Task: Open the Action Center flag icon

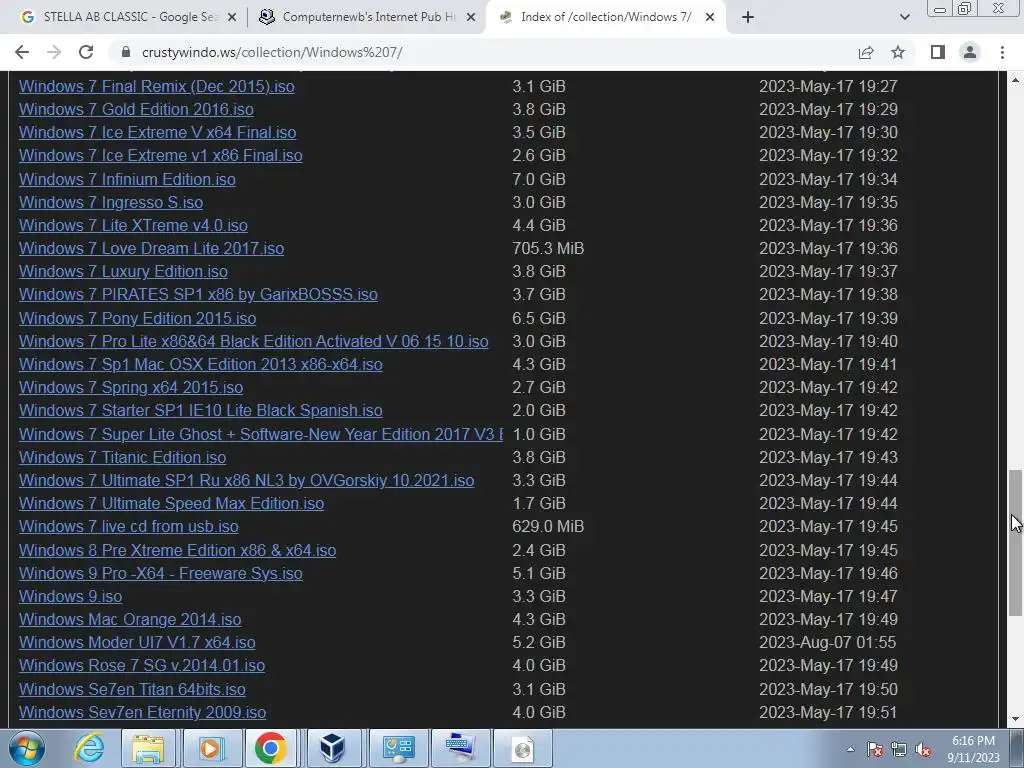Action: pyautogui.click(x=874, y=749)
